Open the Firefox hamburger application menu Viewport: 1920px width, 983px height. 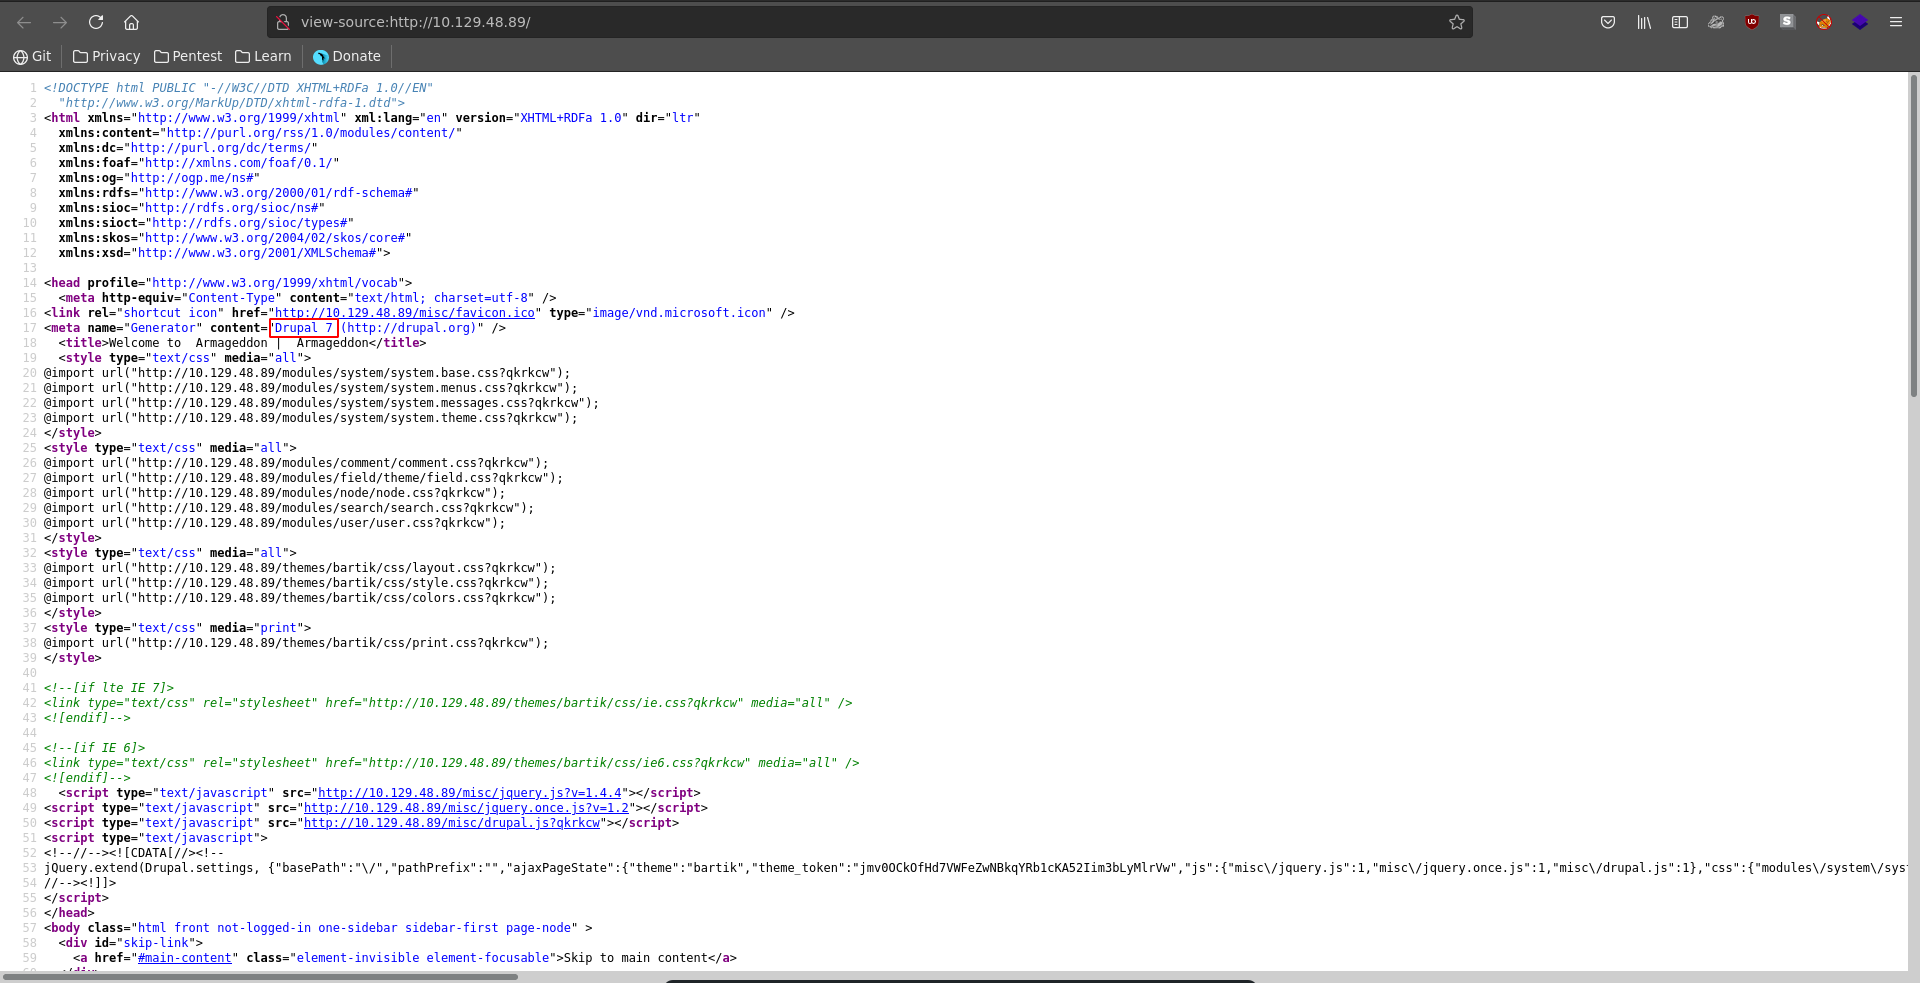1896,22
